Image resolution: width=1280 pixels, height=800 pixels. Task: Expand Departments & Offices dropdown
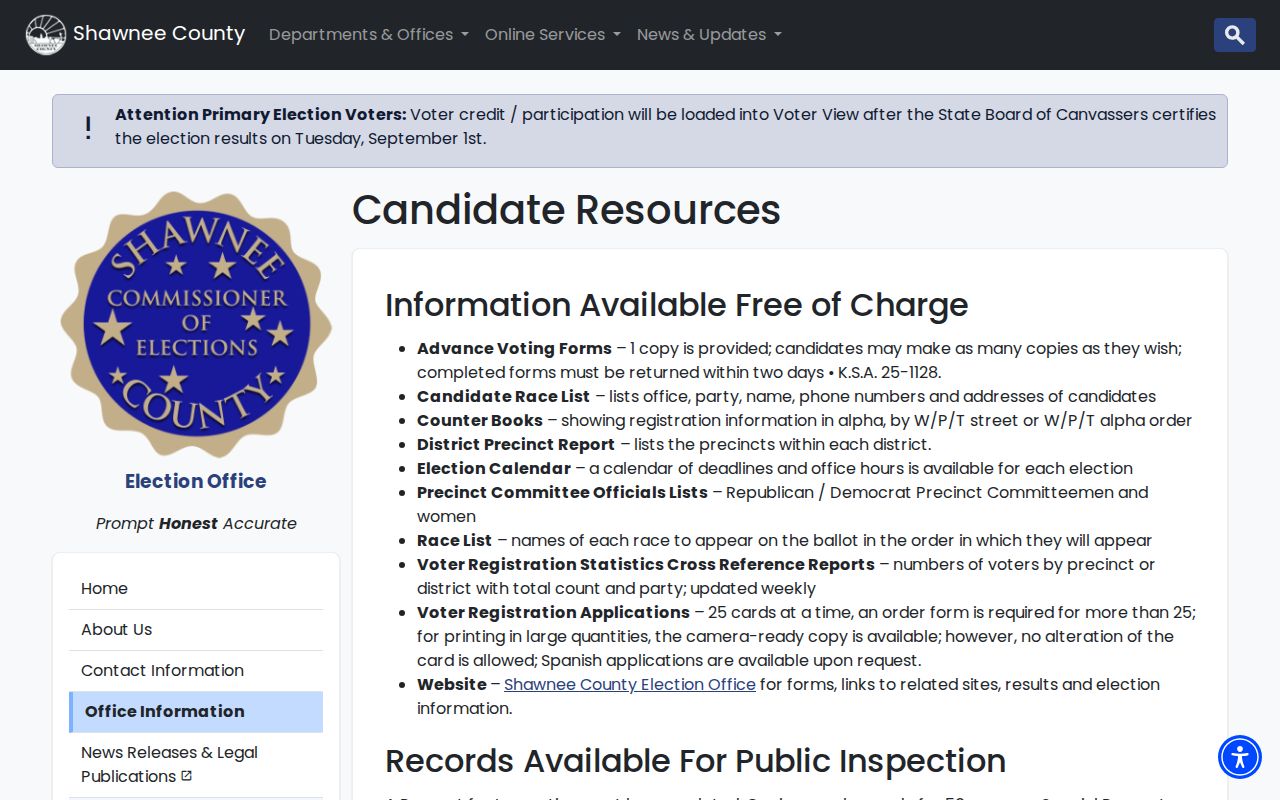[369, 35]
